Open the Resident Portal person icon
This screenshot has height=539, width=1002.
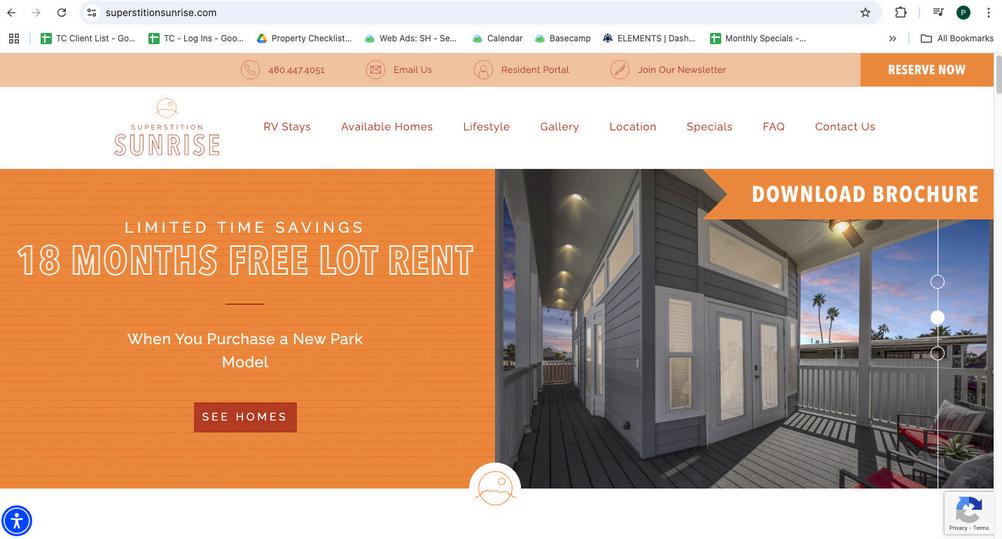coord(483,70)
